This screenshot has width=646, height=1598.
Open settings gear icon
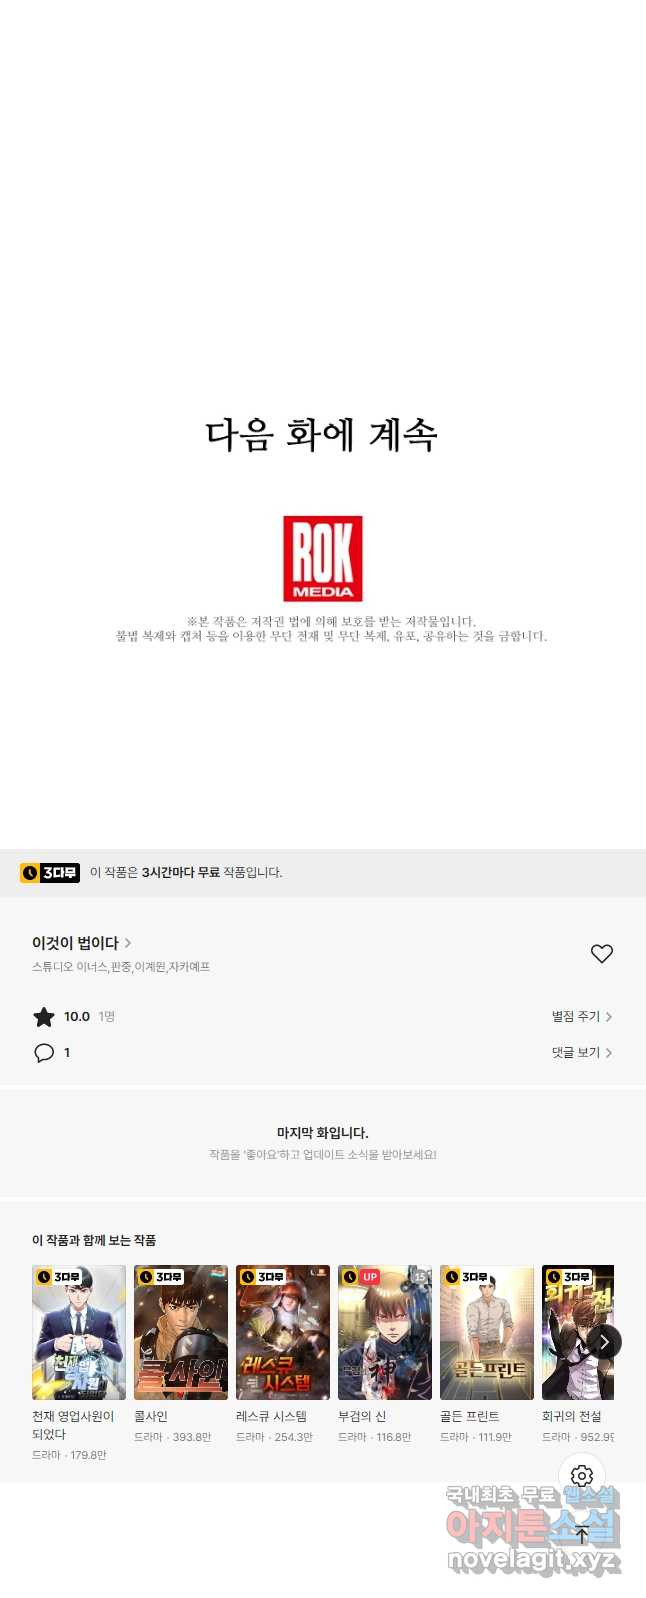582,1476
